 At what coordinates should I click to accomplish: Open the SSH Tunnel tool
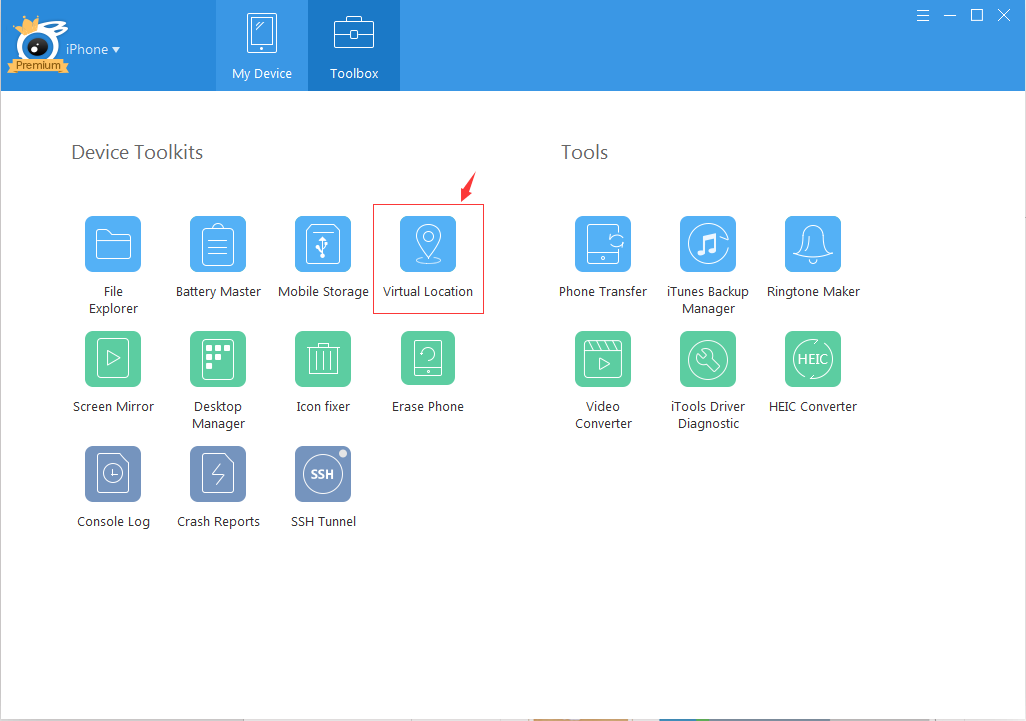pos(323,474)
